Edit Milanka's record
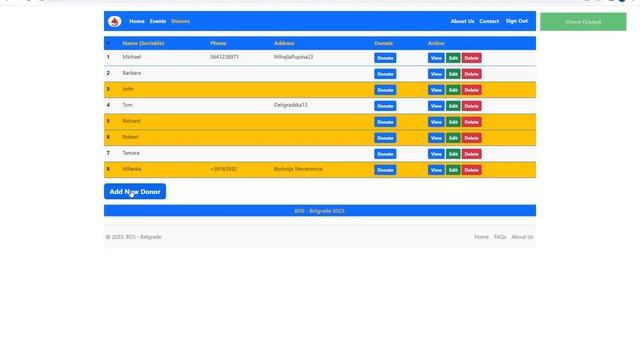The height and width of the screenshot is (360, 640). pyautogui.click(x=453, y=170)
